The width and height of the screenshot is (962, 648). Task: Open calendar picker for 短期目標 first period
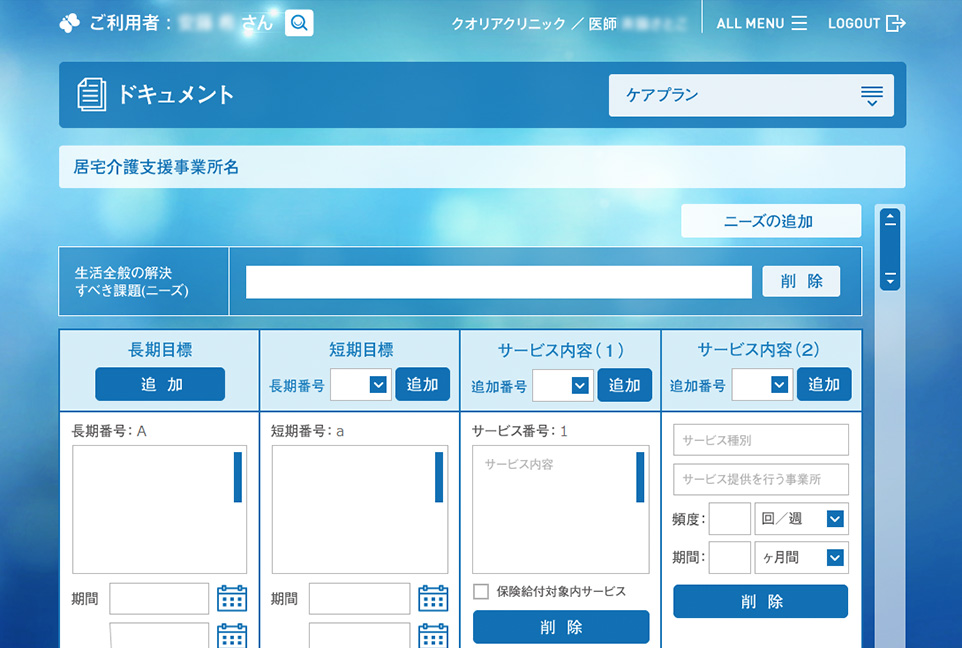[433, 598]
